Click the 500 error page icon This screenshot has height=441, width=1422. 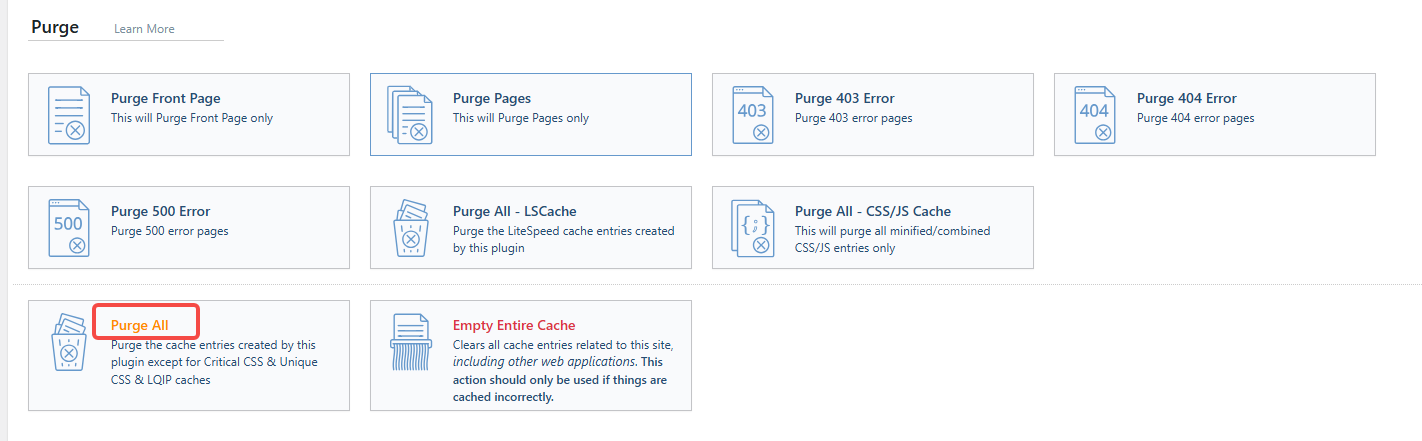click(69, 228)
